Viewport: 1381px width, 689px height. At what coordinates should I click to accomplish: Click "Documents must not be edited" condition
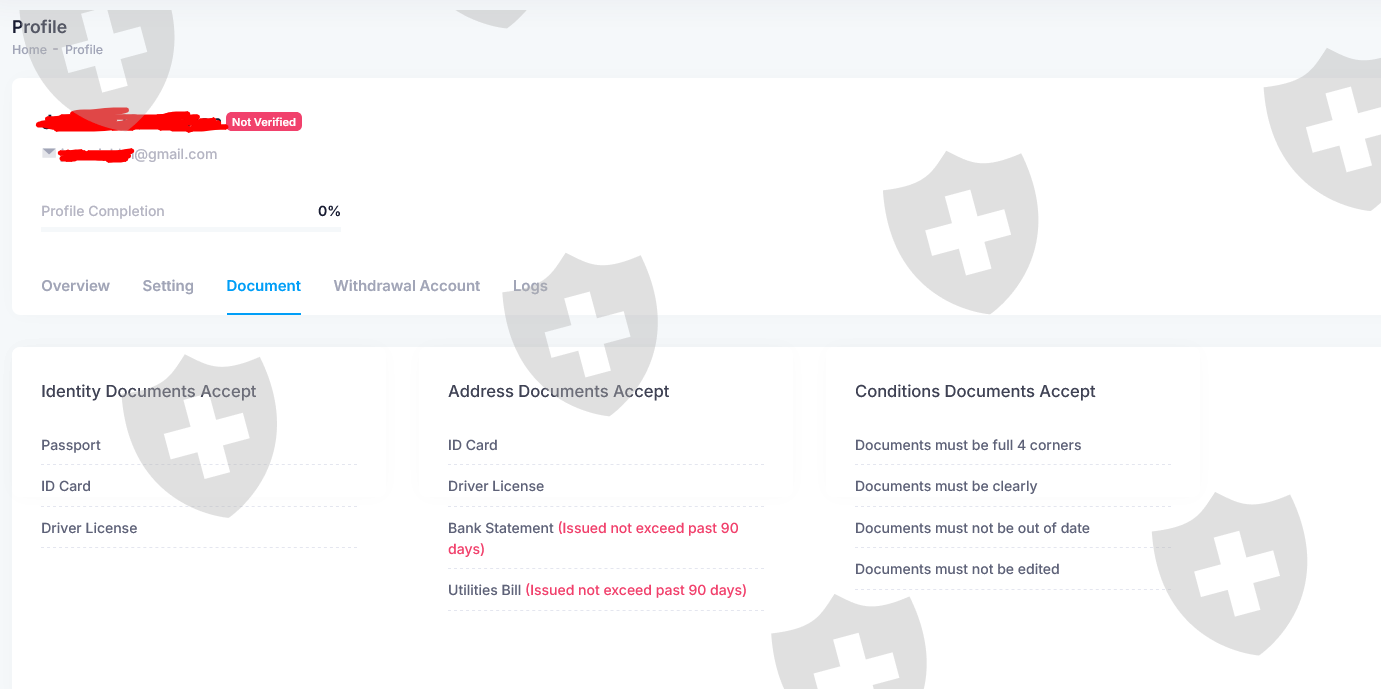957,569
